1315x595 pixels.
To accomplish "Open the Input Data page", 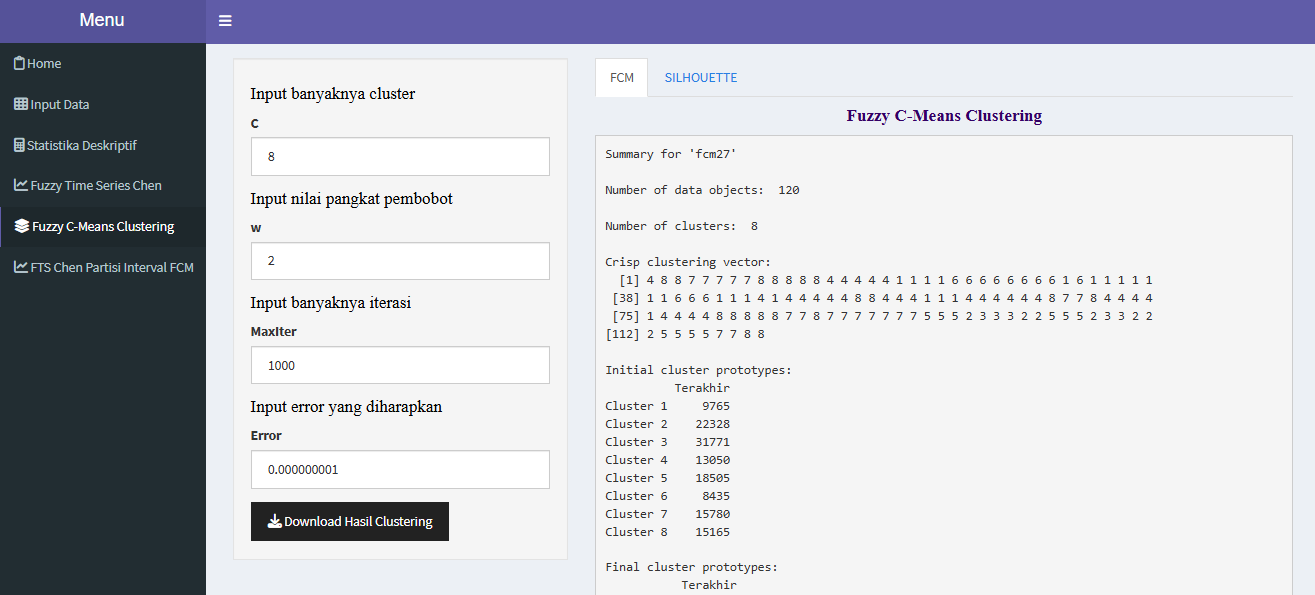I will click(x=103, y=104).
